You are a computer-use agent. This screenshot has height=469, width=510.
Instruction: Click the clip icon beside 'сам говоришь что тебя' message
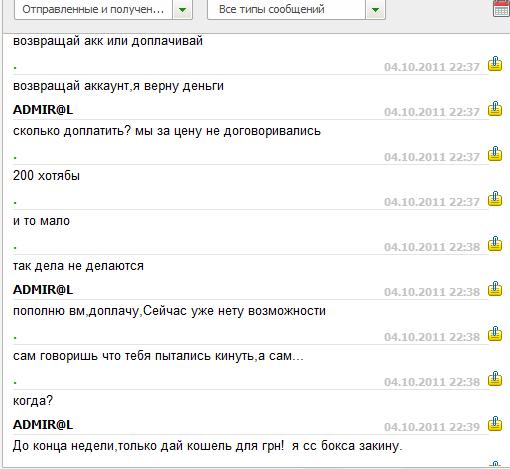[495, 334]
